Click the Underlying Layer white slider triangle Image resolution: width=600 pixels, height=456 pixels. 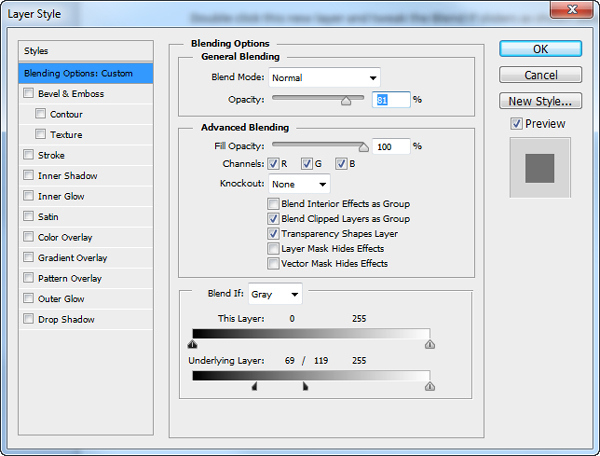click(430, 386)
